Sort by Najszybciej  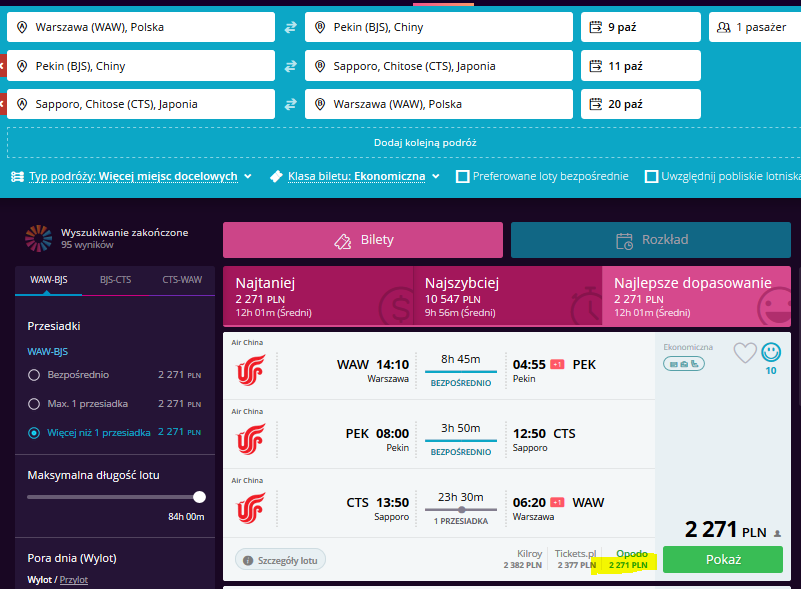pos(507,296)
